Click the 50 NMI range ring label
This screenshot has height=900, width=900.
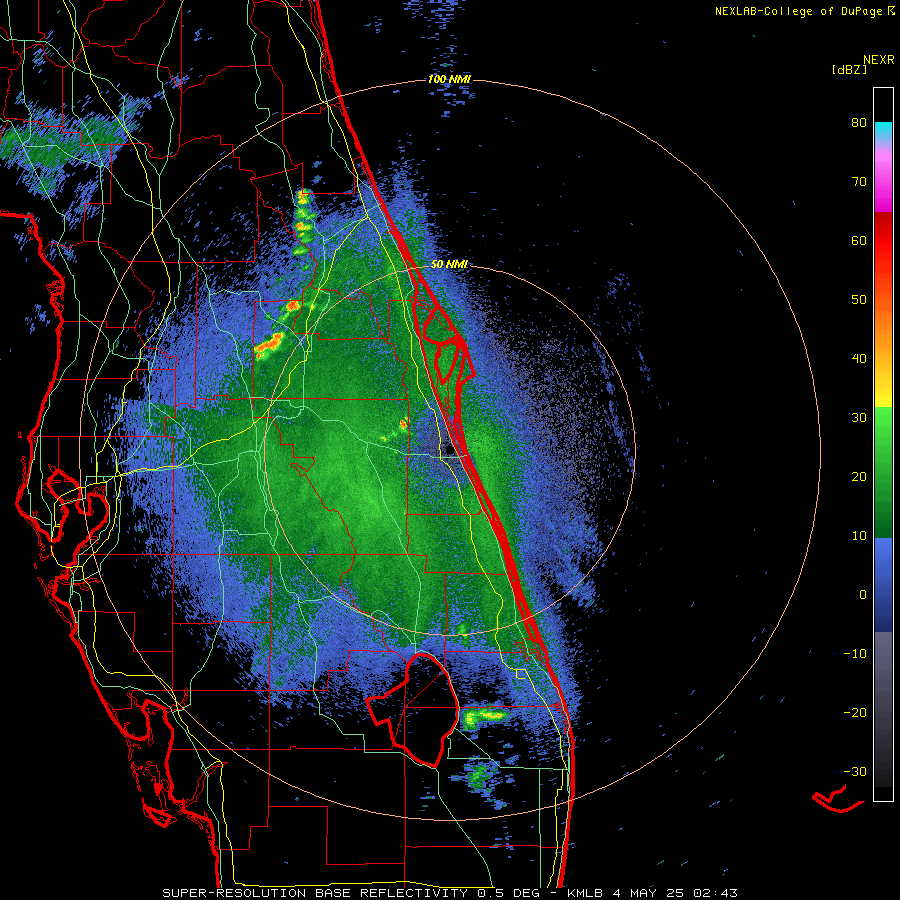449,265
